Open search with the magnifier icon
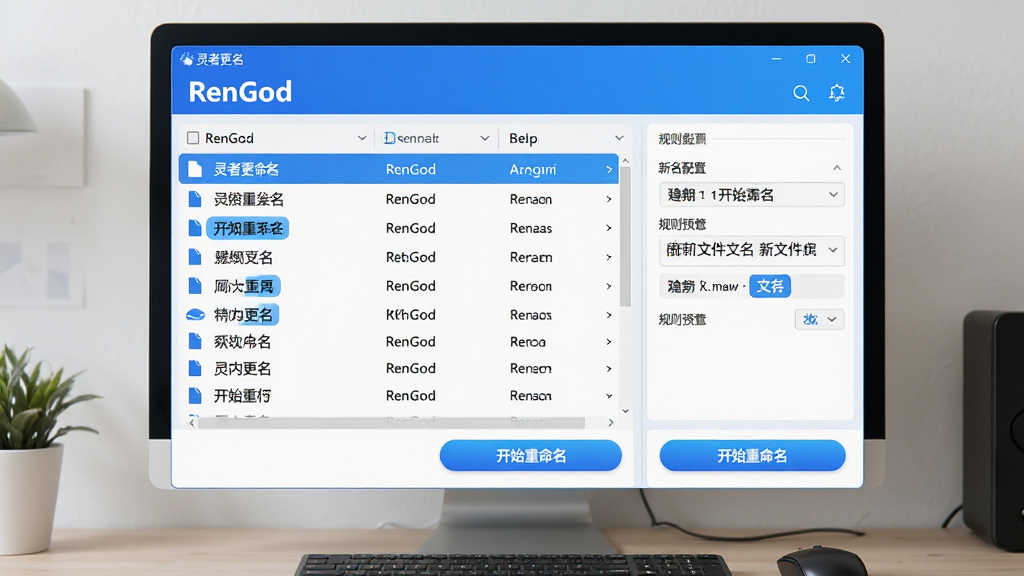 click(x=801, y=93)
